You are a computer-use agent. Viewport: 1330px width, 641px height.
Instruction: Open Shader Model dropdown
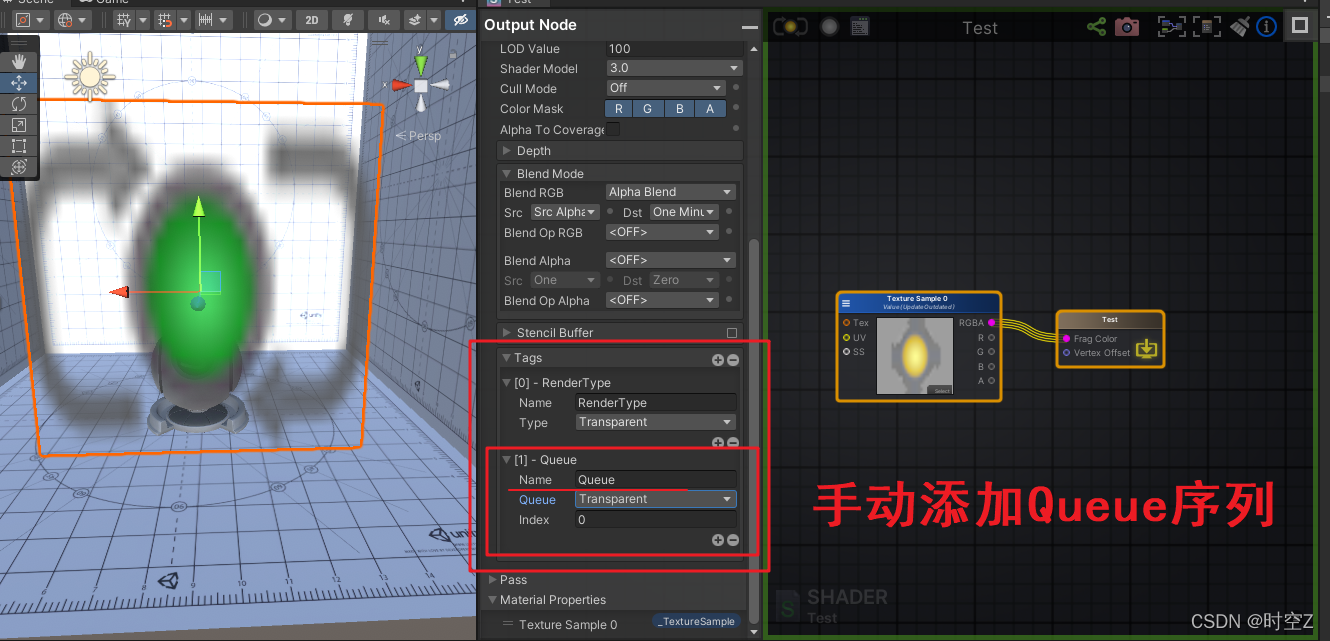tap(675, 68)
